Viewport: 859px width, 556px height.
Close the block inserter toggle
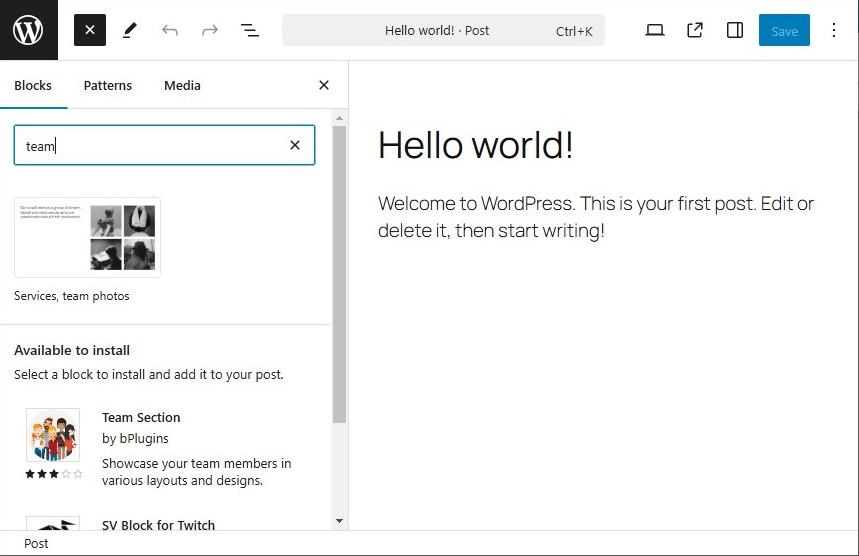(x=89, y=30)
